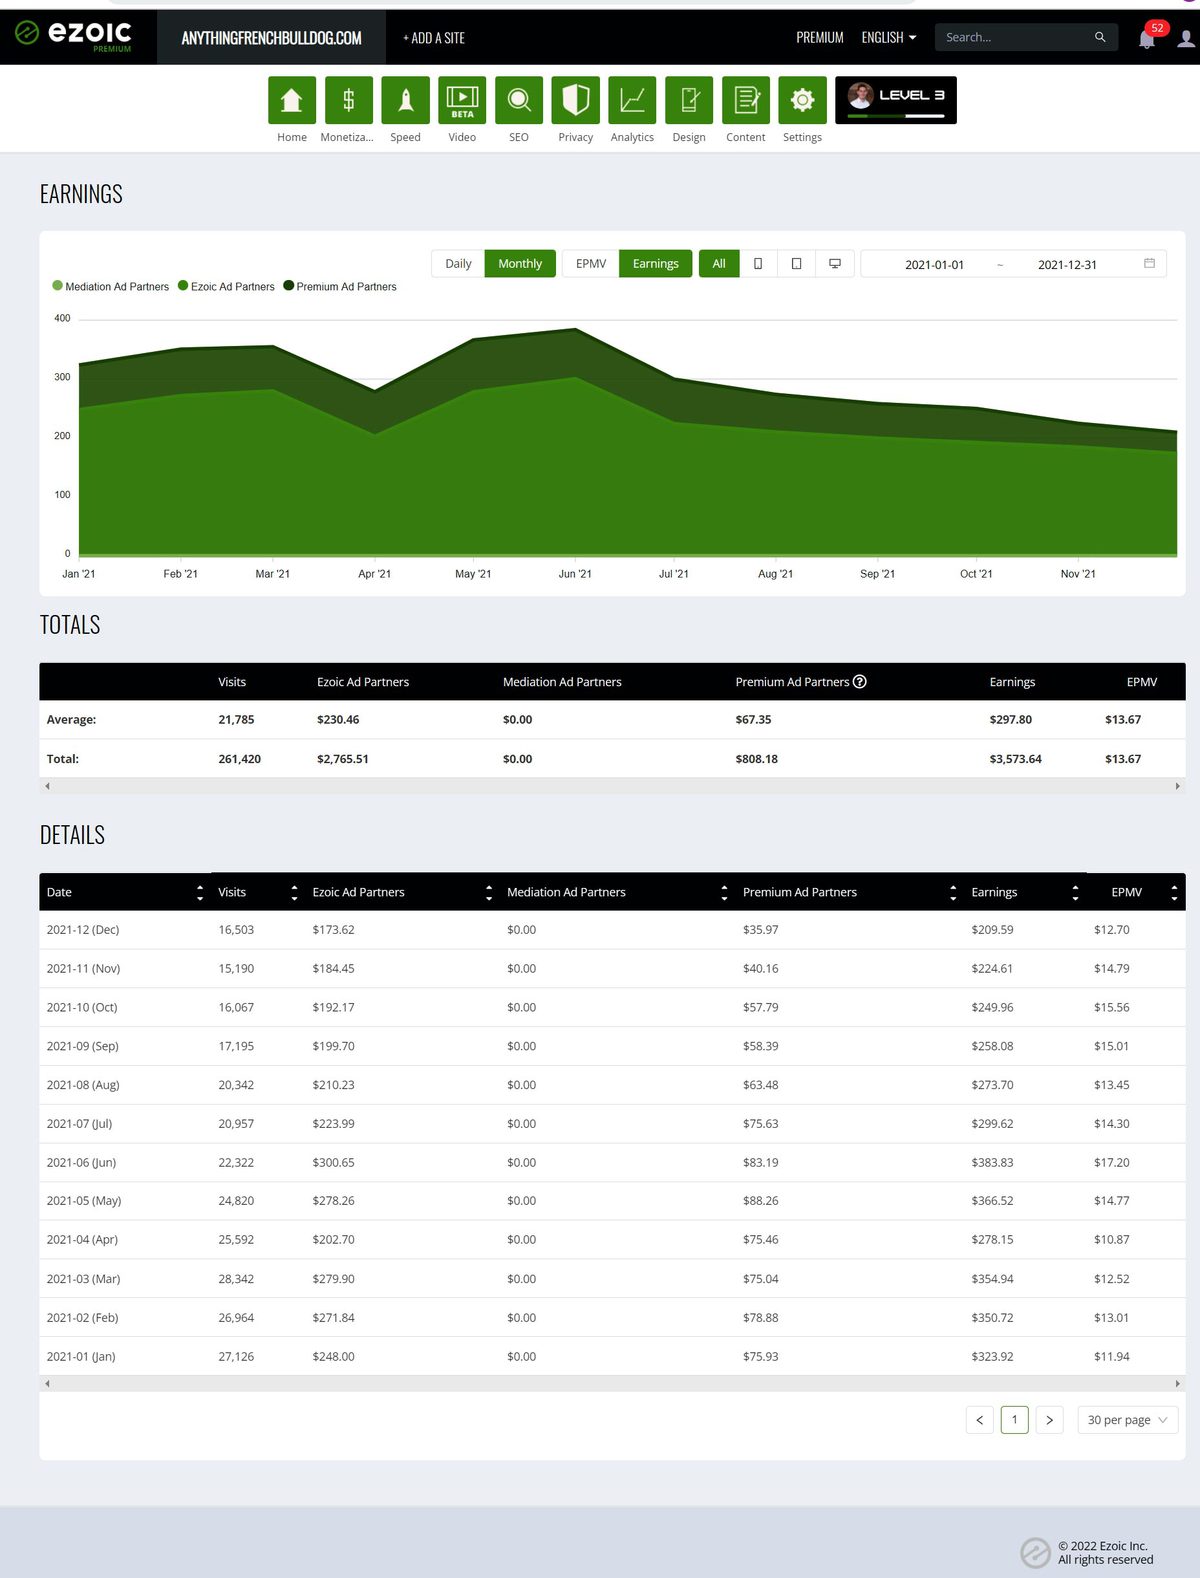Click Details table scroll left arrow
1200x1578 pixels.
point(47,1384)
